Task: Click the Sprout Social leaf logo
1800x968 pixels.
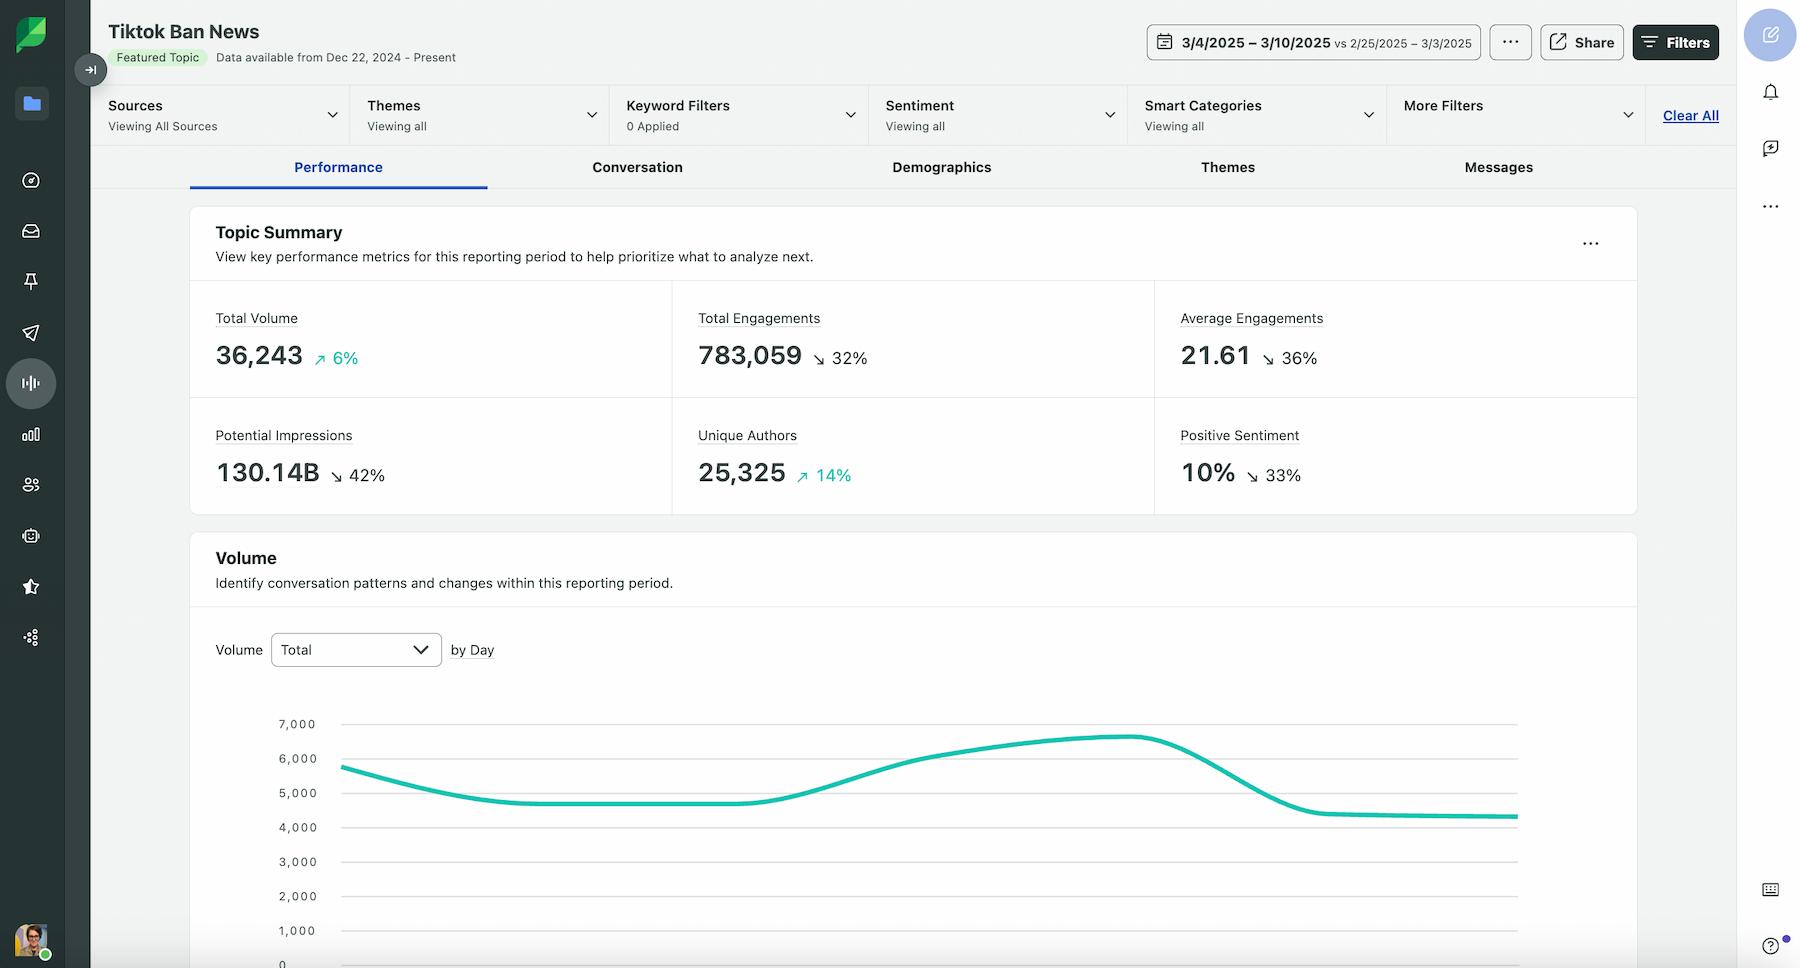Action: pos(31,35)
